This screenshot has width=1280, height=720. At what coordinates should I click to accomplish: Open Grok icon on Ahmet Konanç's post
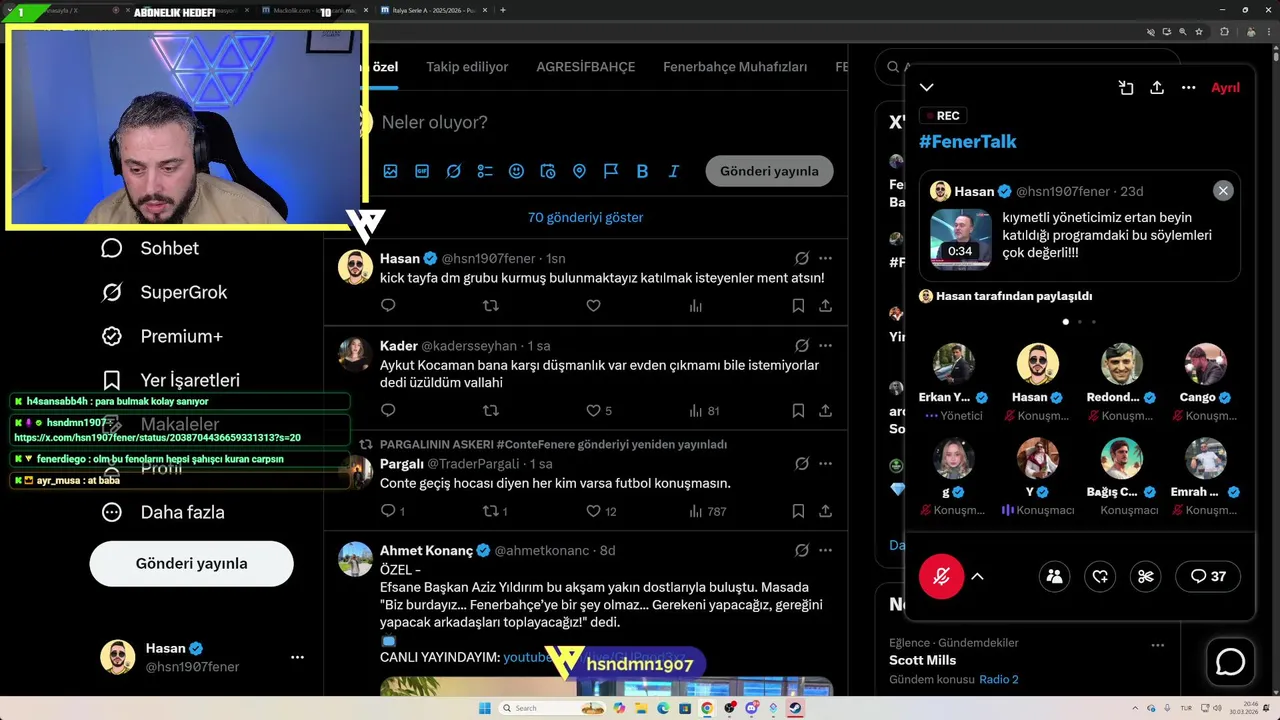[x=802, y=550]
